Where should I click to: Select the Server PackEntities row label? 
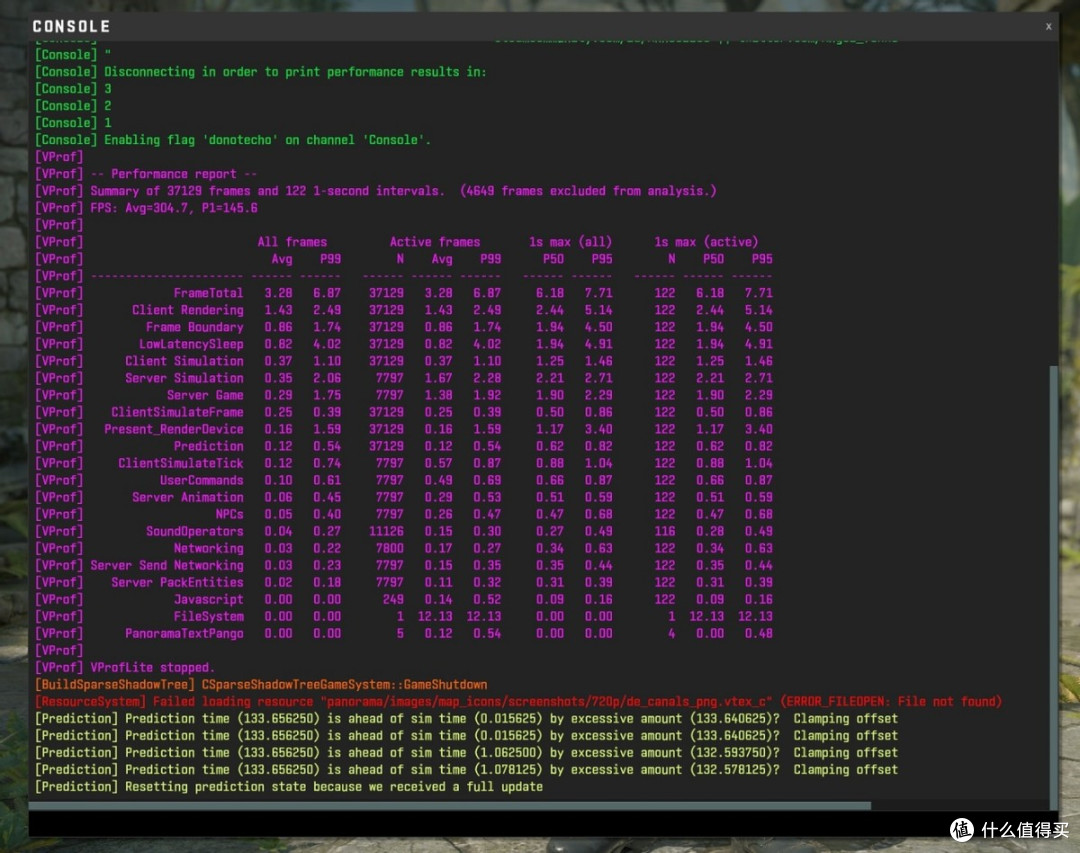click(x=177, y=582)
